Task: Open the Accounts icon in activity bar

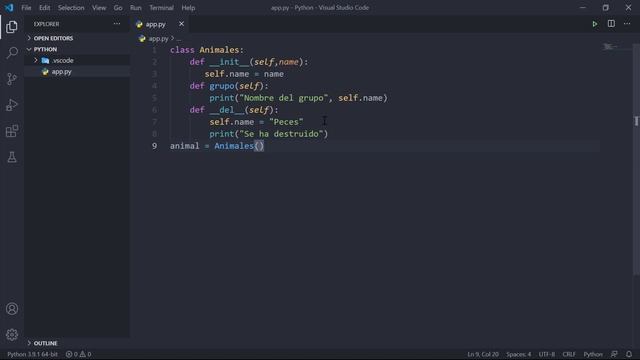Action: [x=12, y=309]
